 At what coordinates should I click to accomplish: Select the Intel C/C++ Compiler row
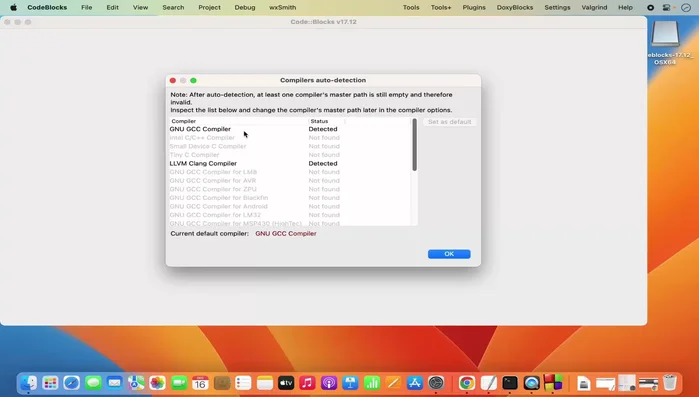point(290,138)
